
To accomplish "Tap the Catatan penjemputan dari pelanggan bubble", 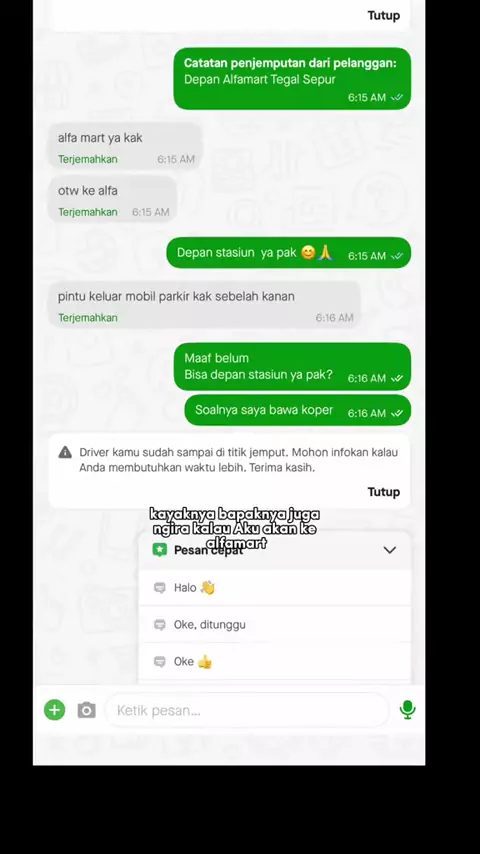I will click(x=292, y=78).
